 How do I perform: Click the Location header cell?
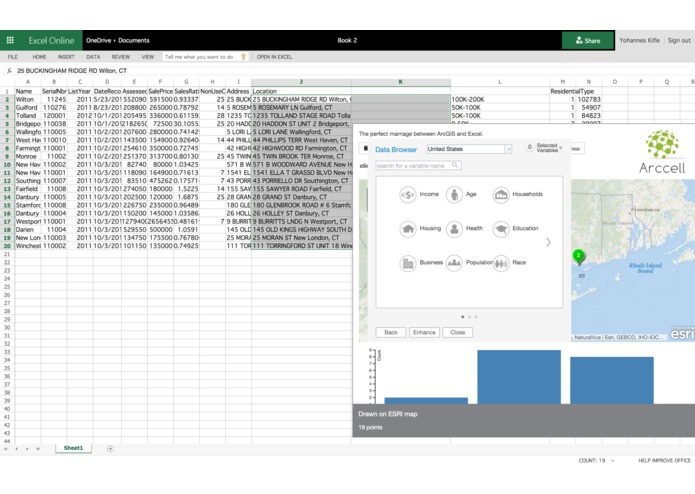[x=301, y=91]
